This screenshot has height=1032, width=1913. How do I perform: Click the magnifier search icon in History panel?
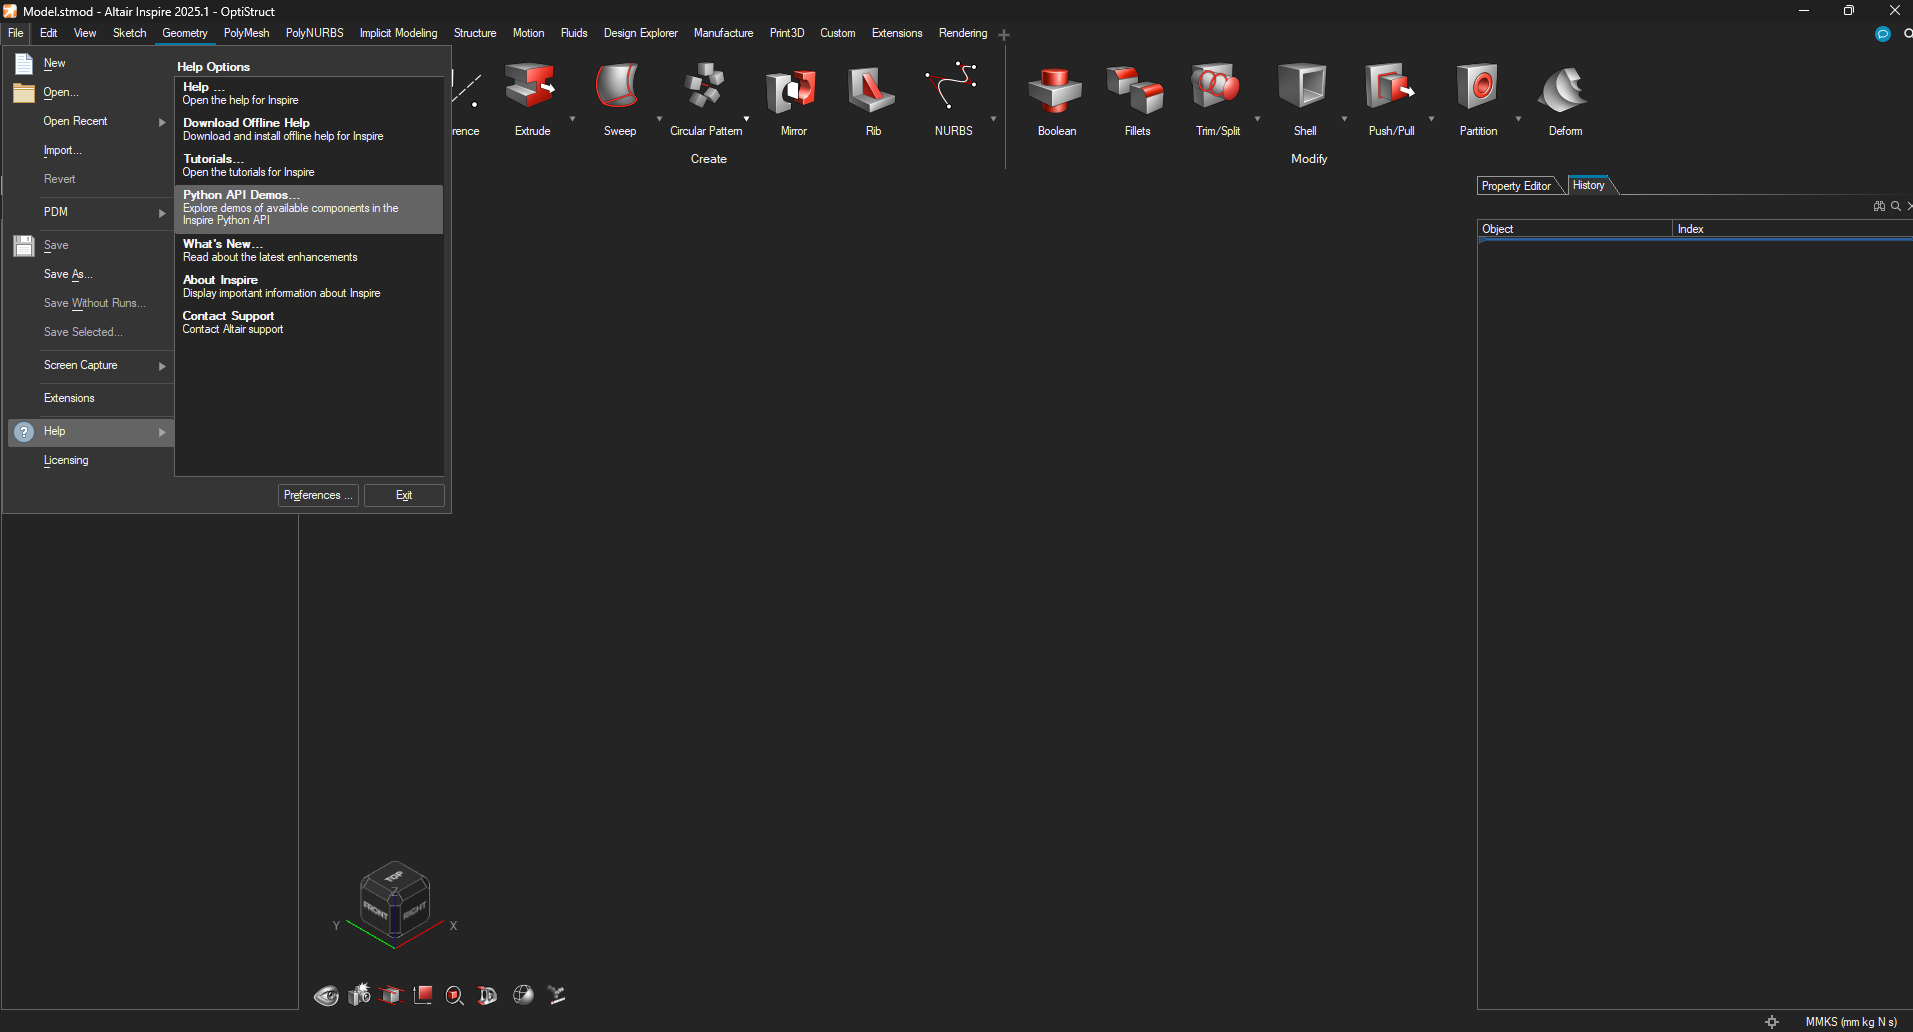coord(1896,206)
